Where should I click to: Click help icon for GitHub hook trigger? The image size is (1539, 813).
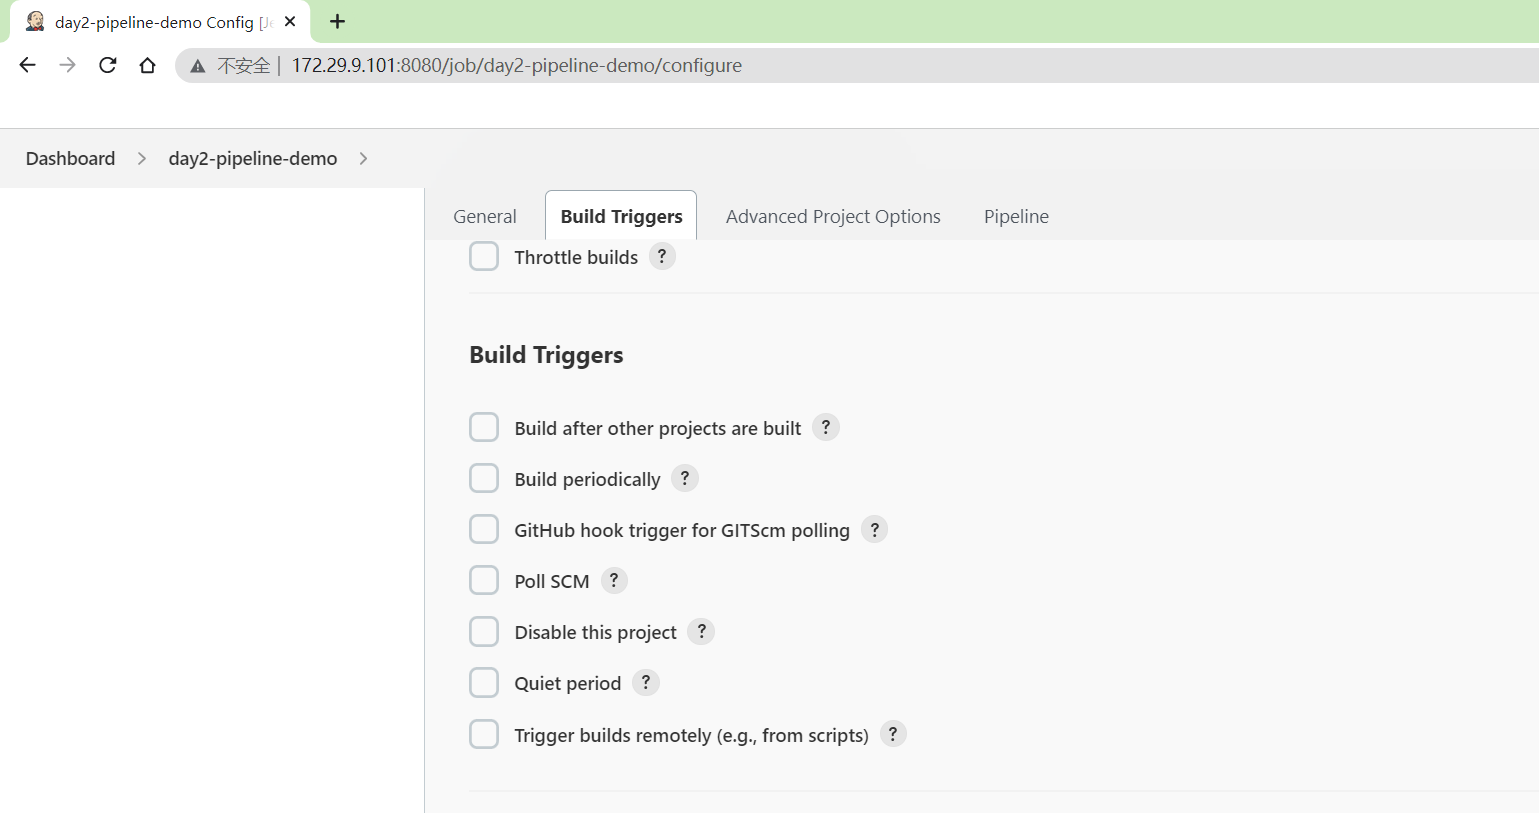coord(875,529)
